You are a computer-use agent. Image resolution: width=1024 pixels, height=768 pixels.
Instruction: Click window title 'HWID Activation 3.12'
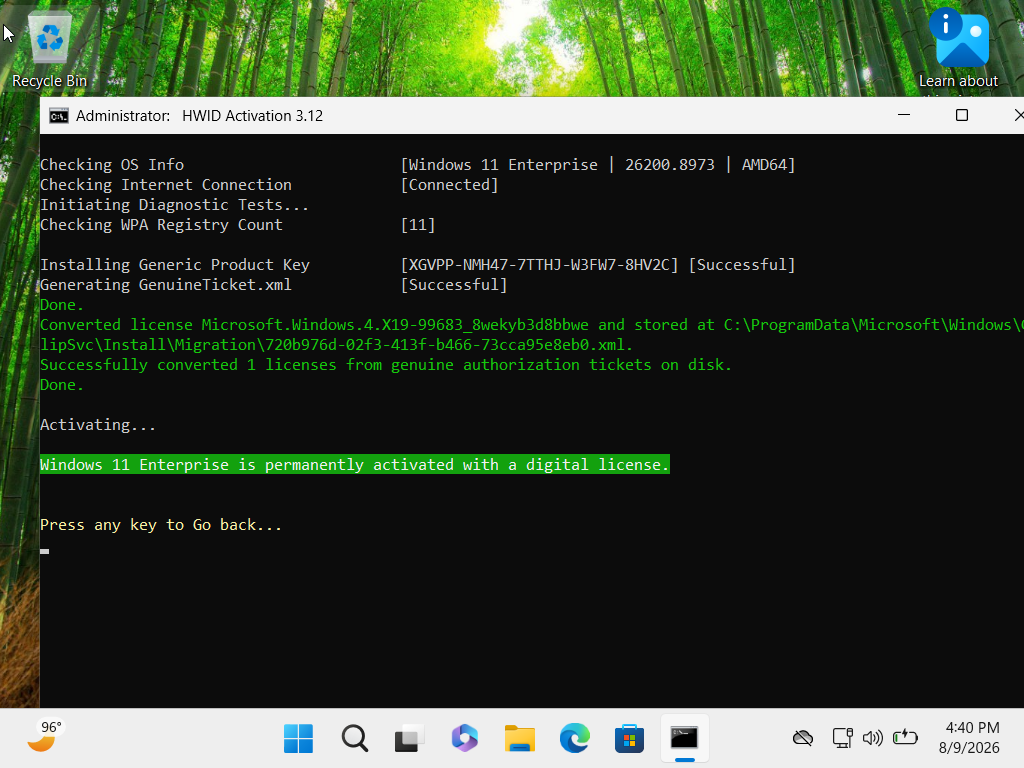click(x=252, y=116)
